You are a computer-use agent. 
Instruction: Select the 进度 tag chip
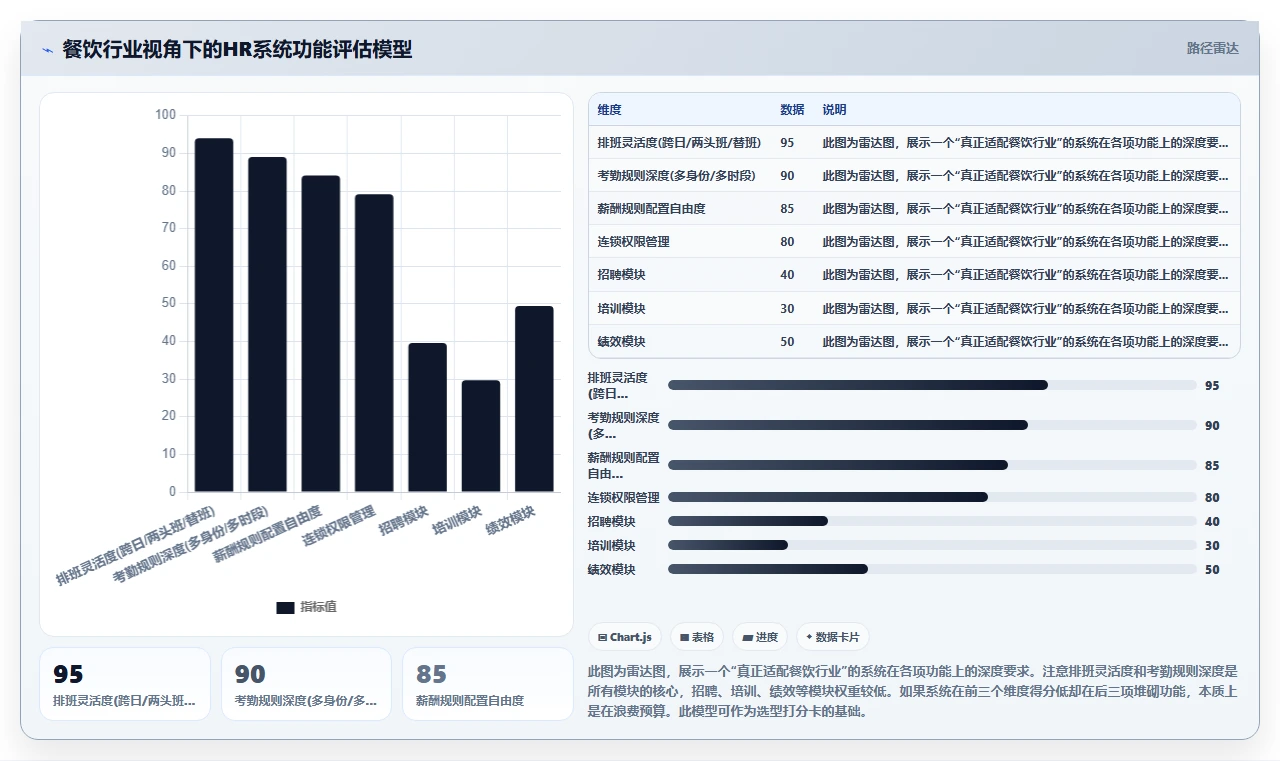pos(760,637)
